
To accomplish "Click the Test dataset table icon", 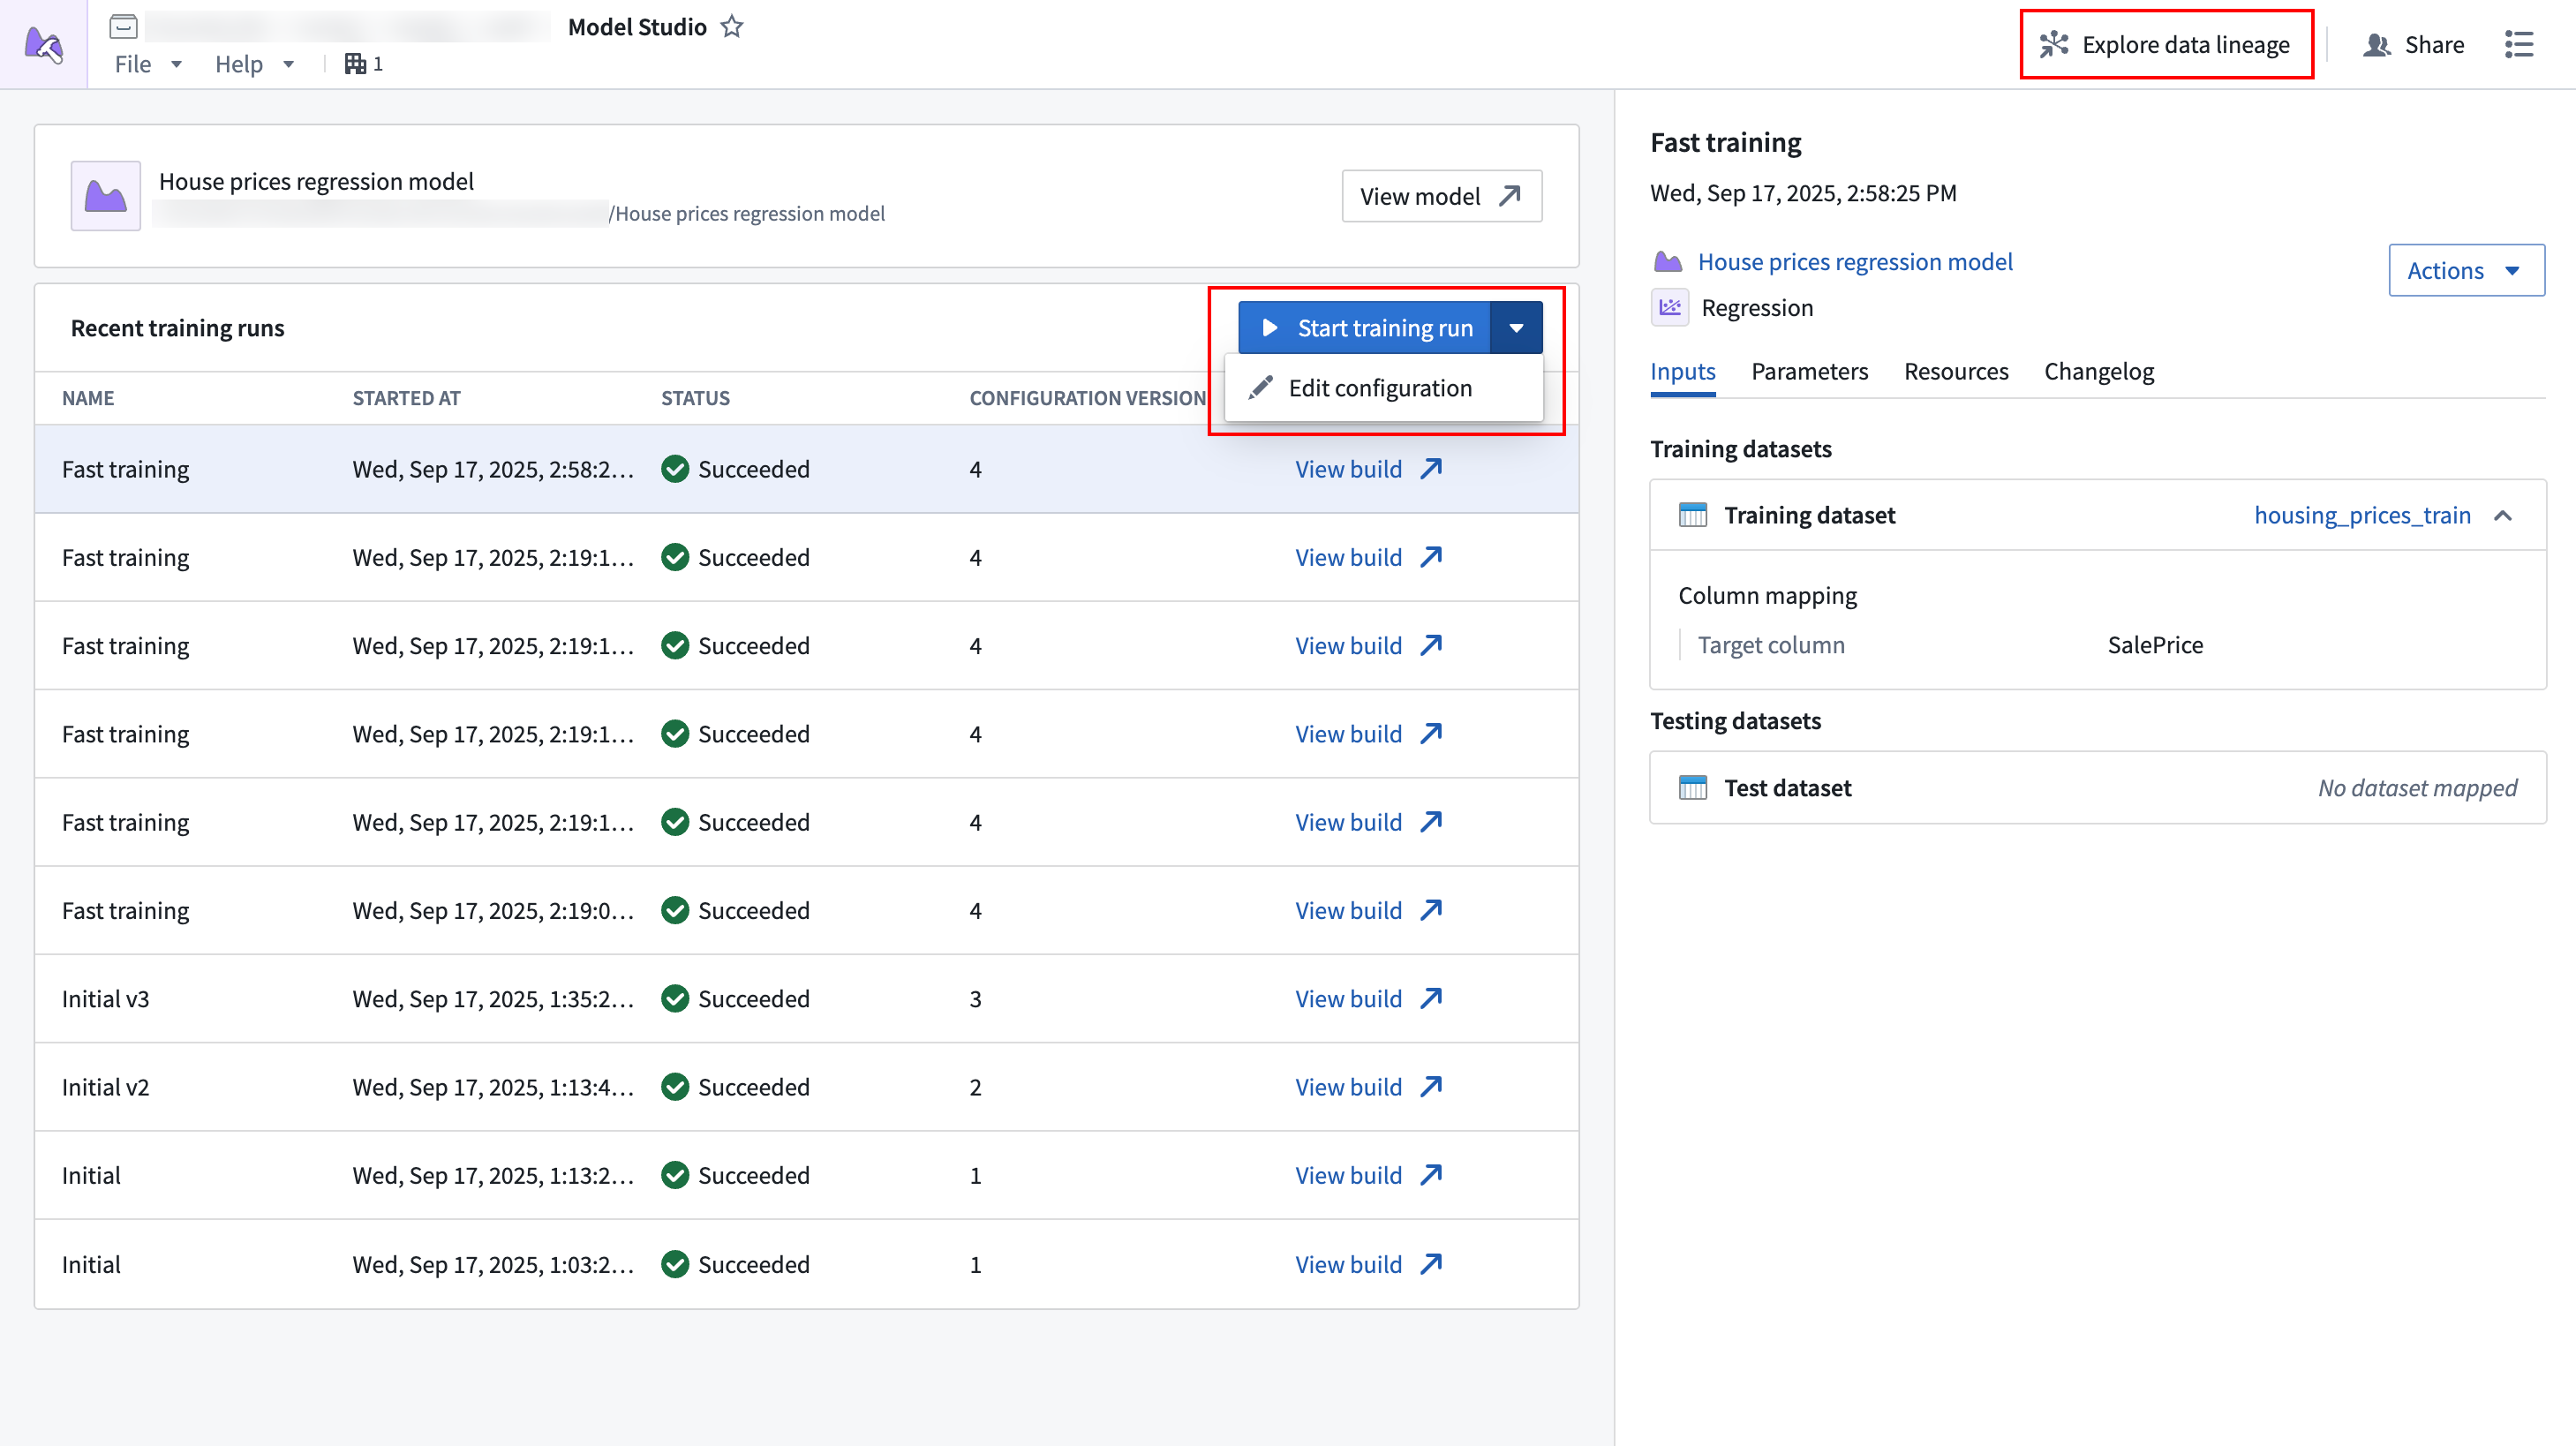I will [1693, 788].
